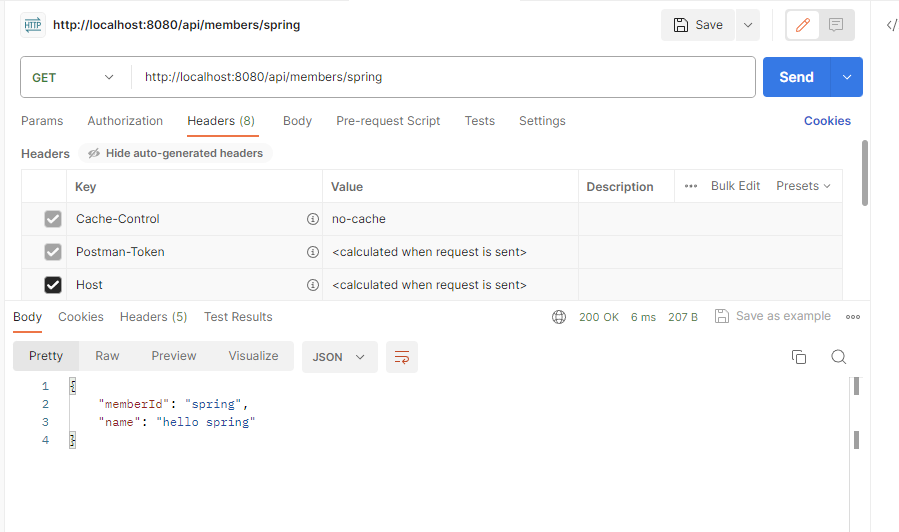Click "hello spring" value in response
The width and height of the screenshot is (899, 532).
point(206,423)
